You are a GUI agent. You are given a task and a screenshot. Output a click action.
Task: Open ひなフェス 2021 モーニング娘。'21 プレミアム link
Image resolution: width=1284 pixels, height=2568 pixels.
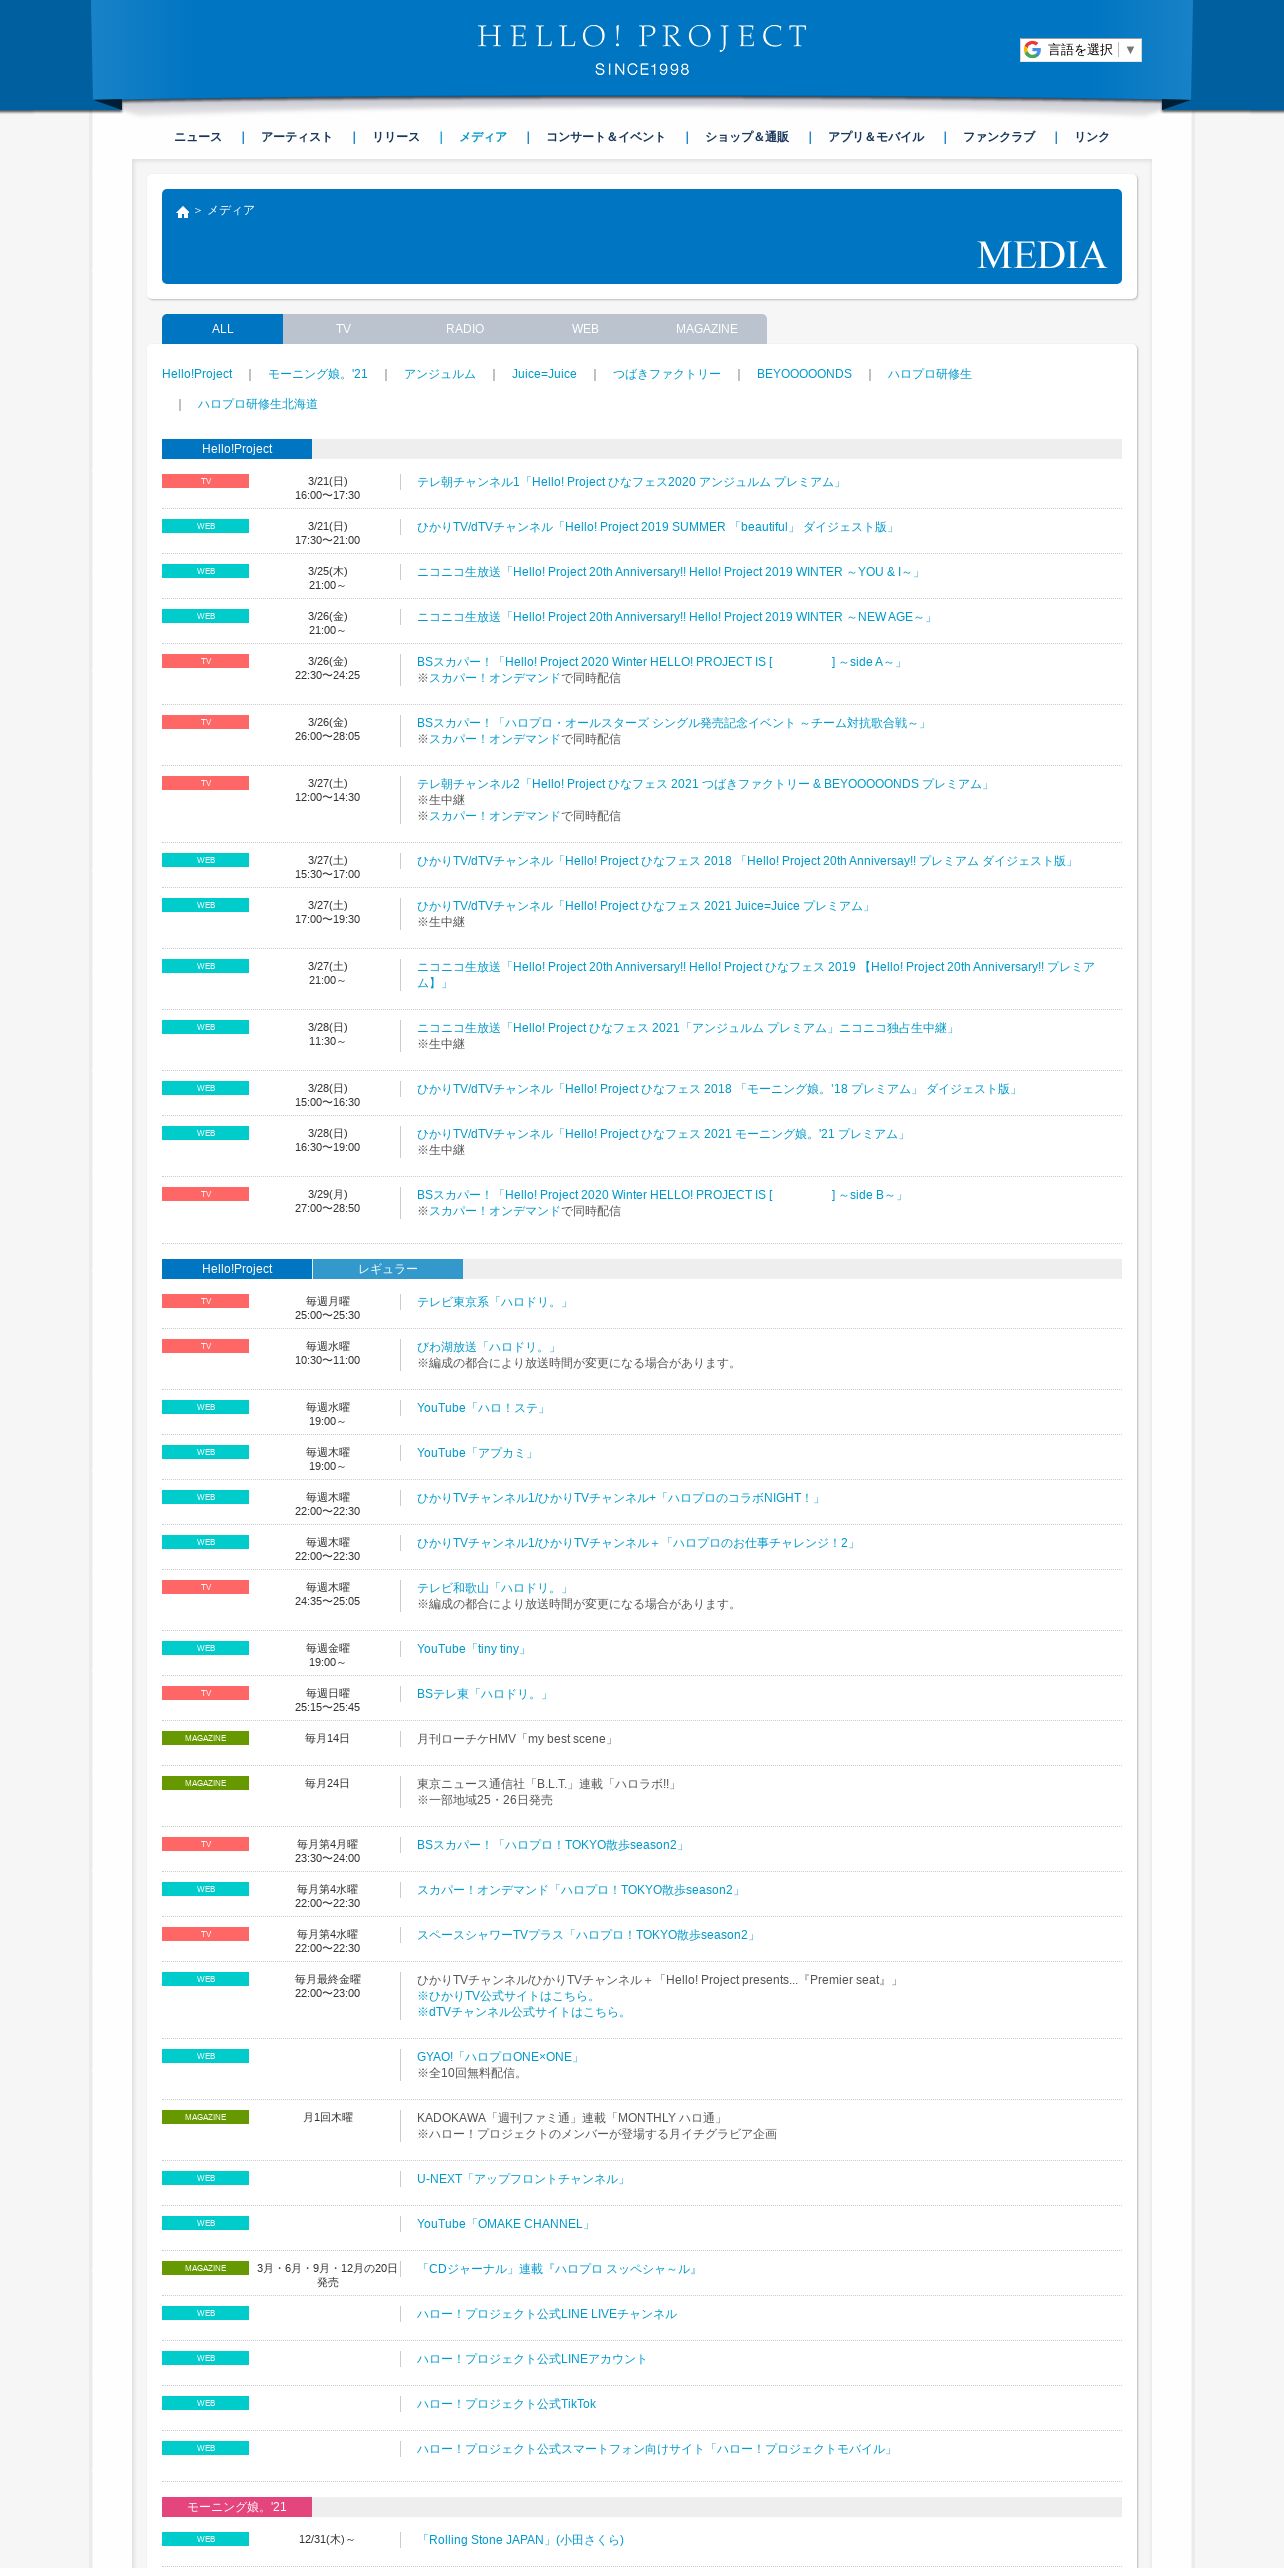663,1134
